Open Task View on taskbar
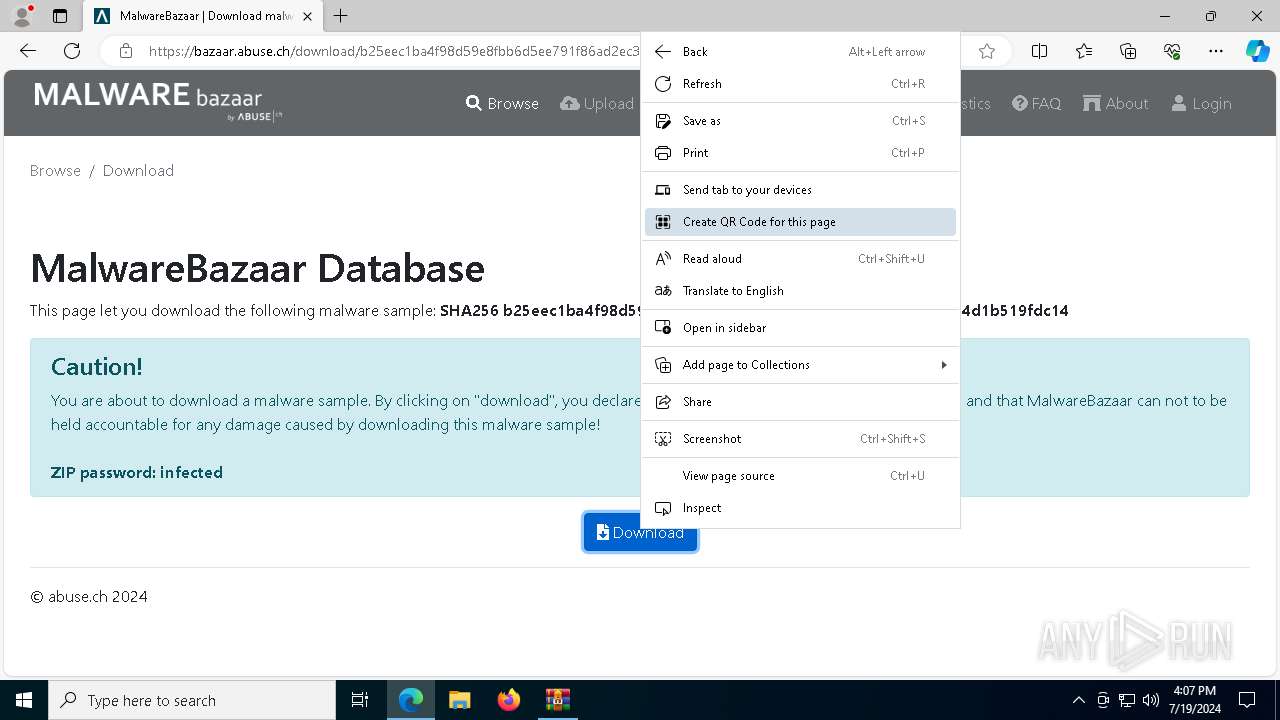Screen dimensions: 1280x720 click(x=360, y=700)
